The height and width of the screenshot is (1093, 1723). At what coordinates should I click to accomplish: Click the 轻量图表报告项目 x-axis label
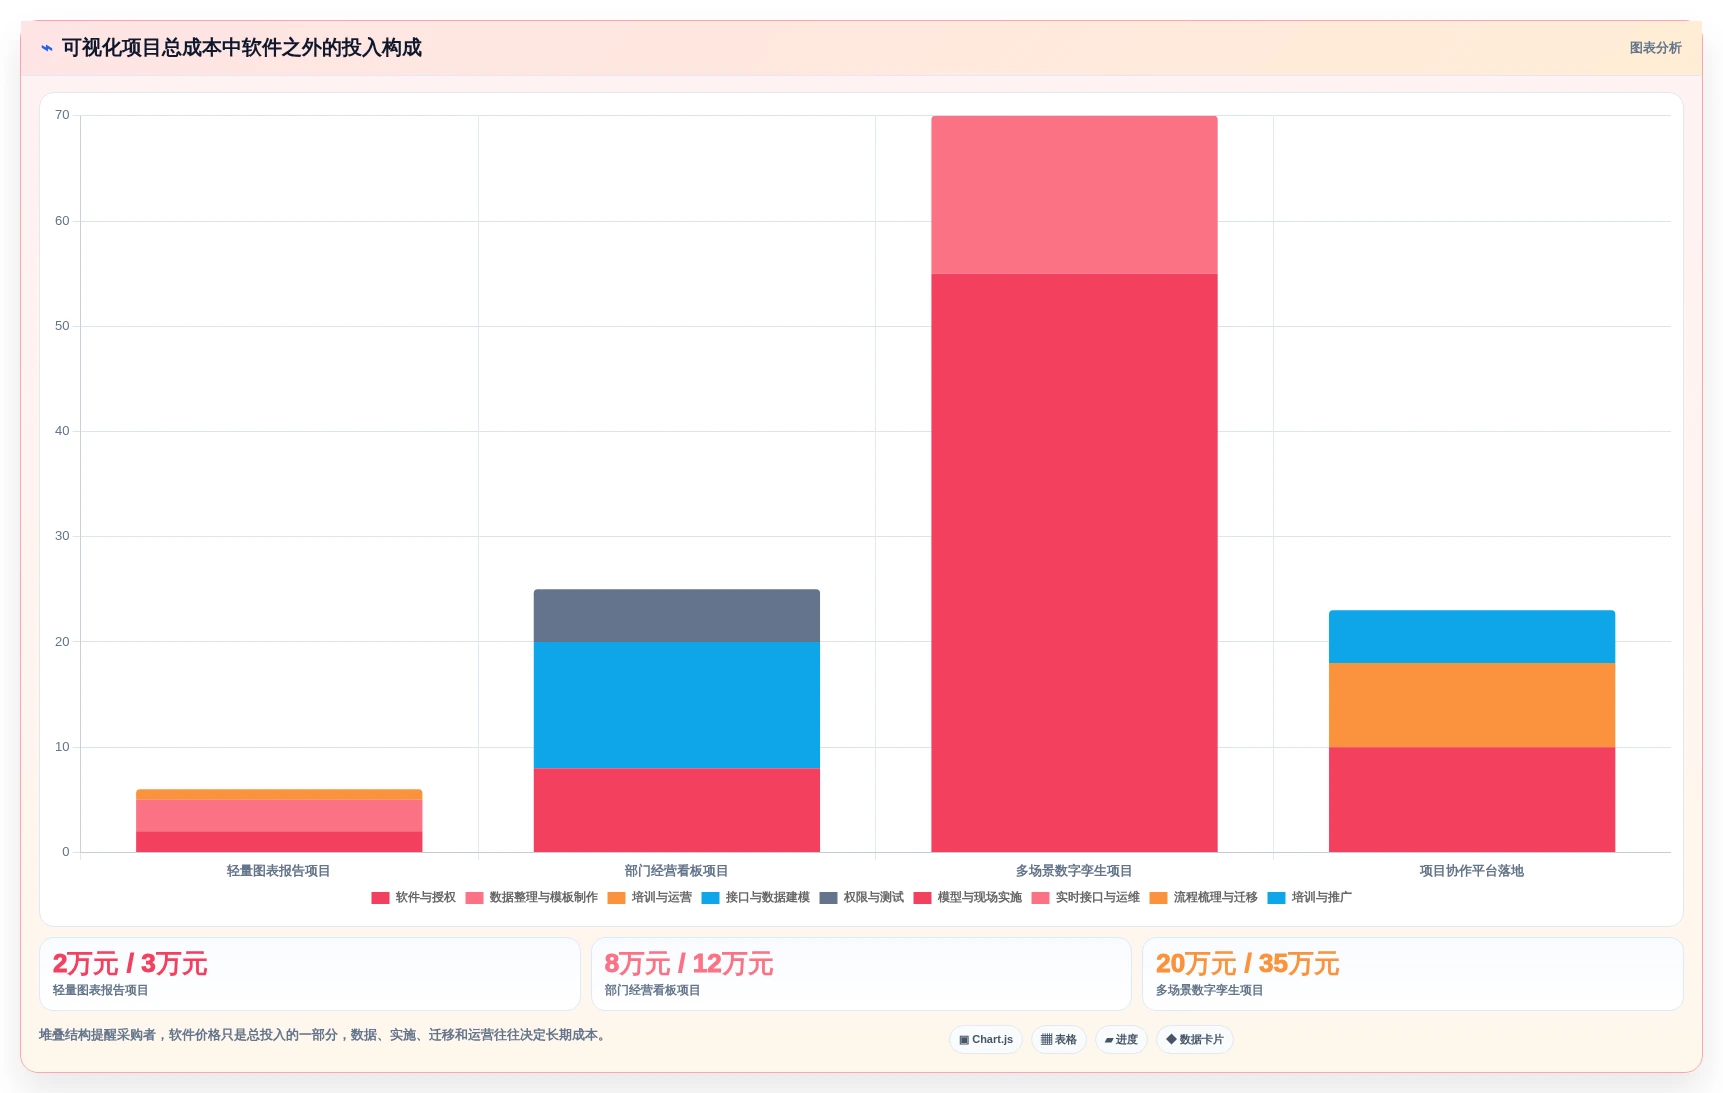click(279, 871)
